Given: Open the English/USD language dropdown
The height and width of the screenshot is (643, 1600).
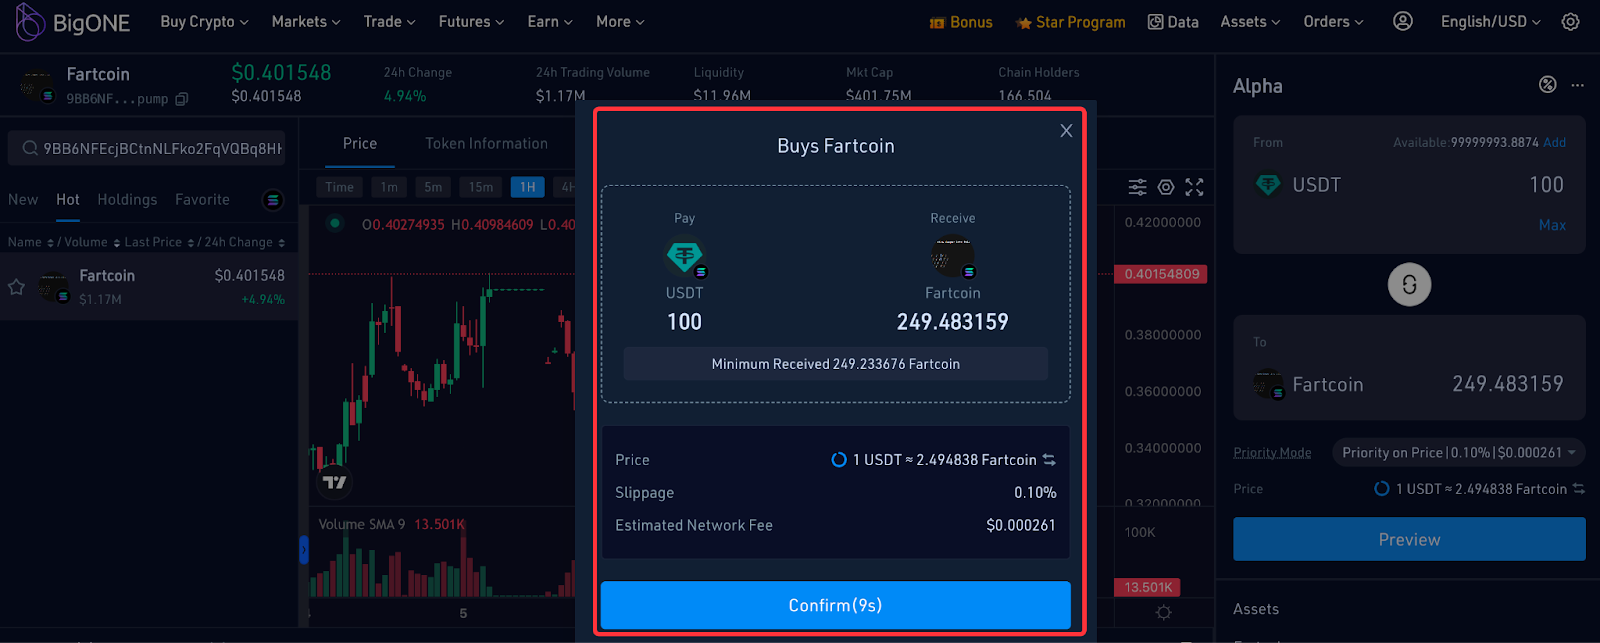Looking at the screenshot, I should point(1490,22).
